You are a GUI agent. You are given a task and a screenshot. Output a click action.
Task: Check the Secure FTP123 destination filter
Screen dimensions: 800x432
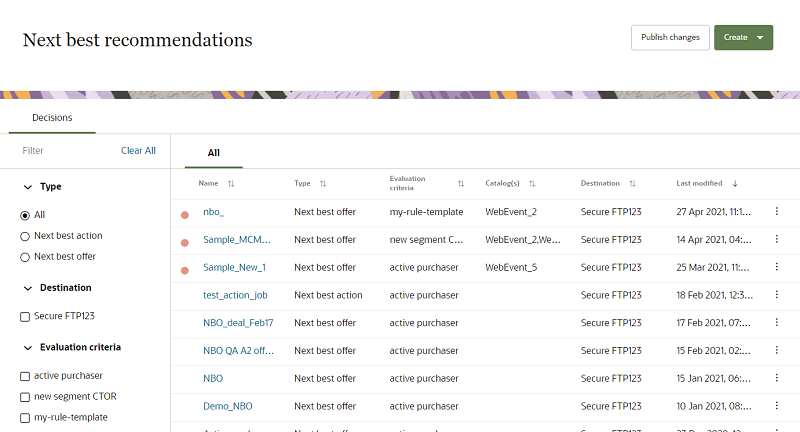pos(25,317)
